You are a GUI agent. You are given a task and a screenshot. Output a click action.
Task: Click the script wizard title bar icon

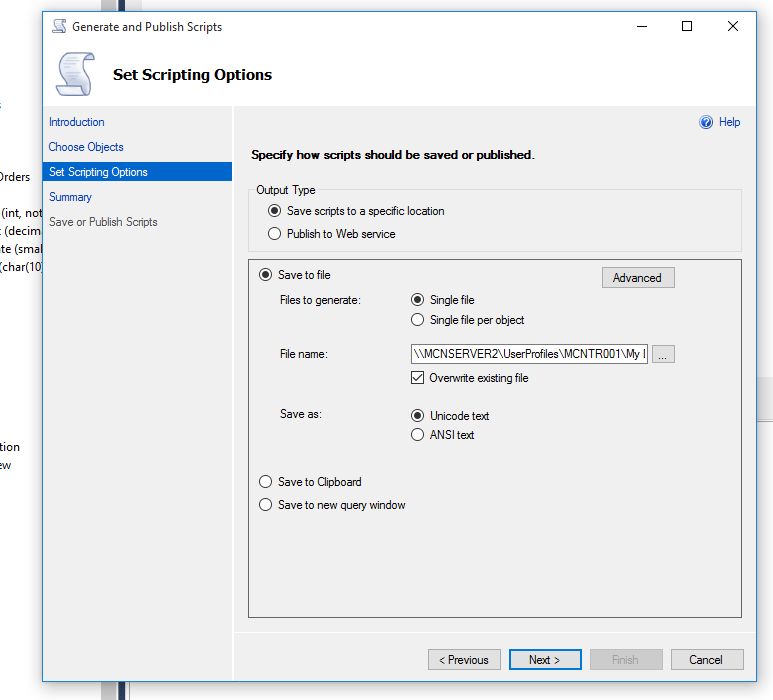click(x=60, y=27)
